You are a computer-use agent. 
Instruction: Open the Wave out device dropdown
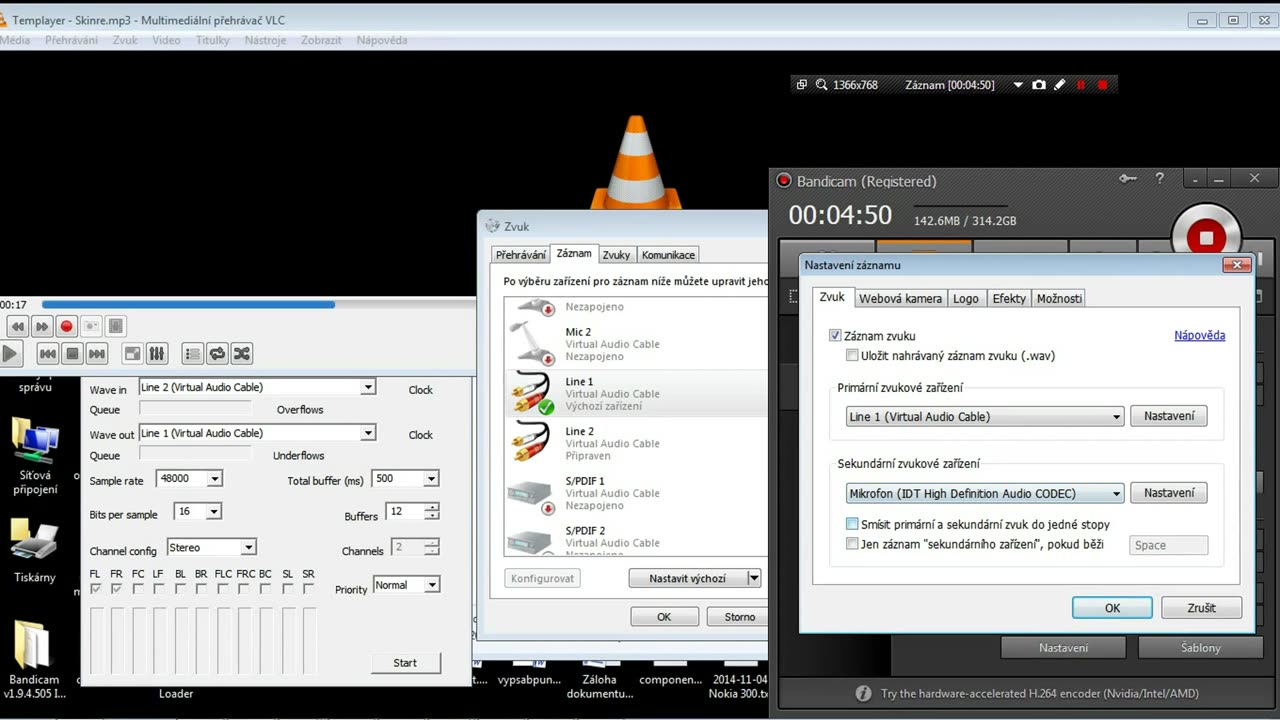click(x=368, y=433)
